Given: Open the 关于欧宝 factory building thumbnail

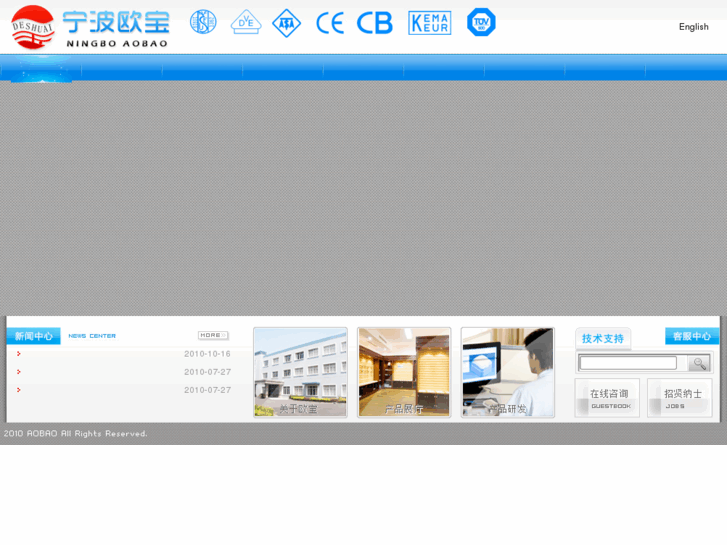Looking at the screenshot, I should pyautogui.click(x=300, y=372).
